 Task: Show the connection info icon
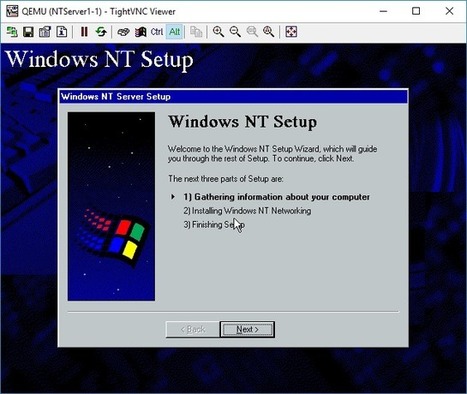(62, 32)
